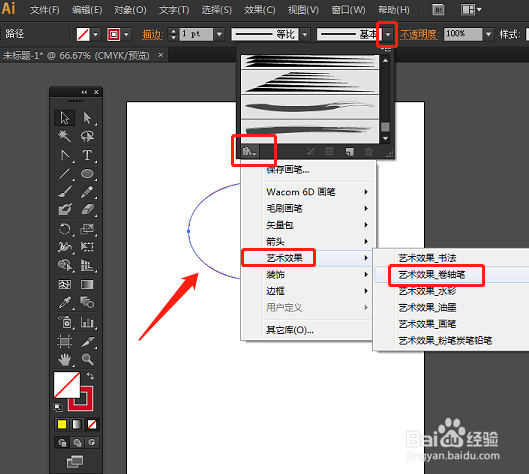Open the stroke weight dropdown
Viewport: 529px width, 474px height.
pos(219,34)
